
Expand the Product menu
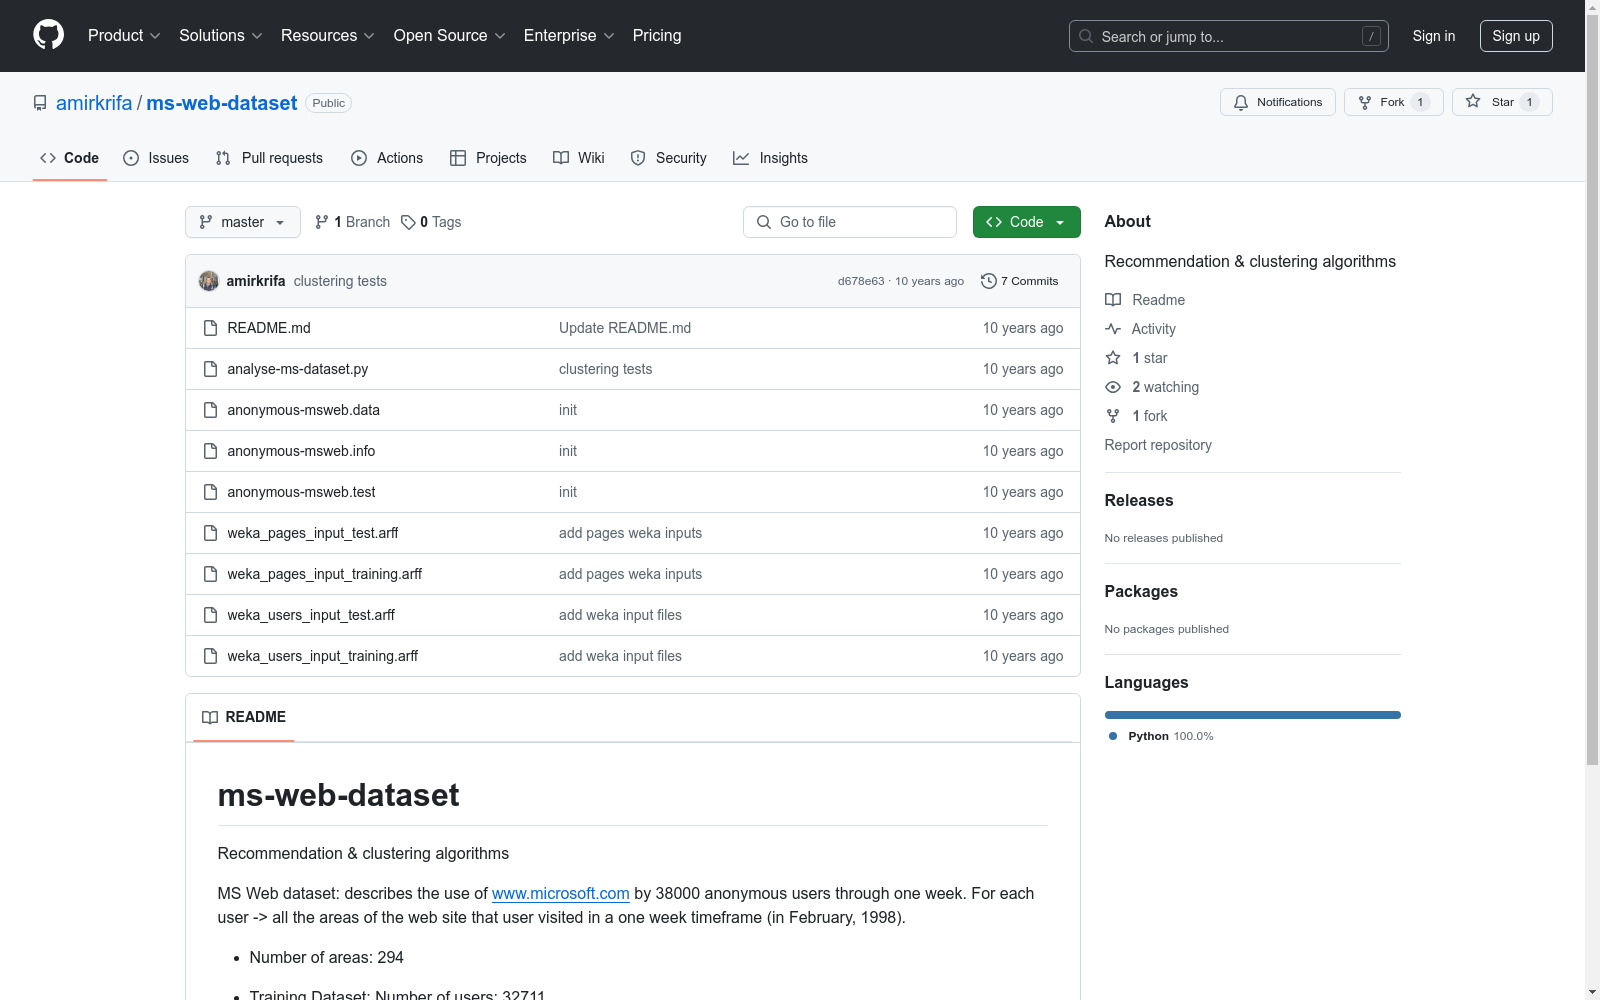(124, 36)
